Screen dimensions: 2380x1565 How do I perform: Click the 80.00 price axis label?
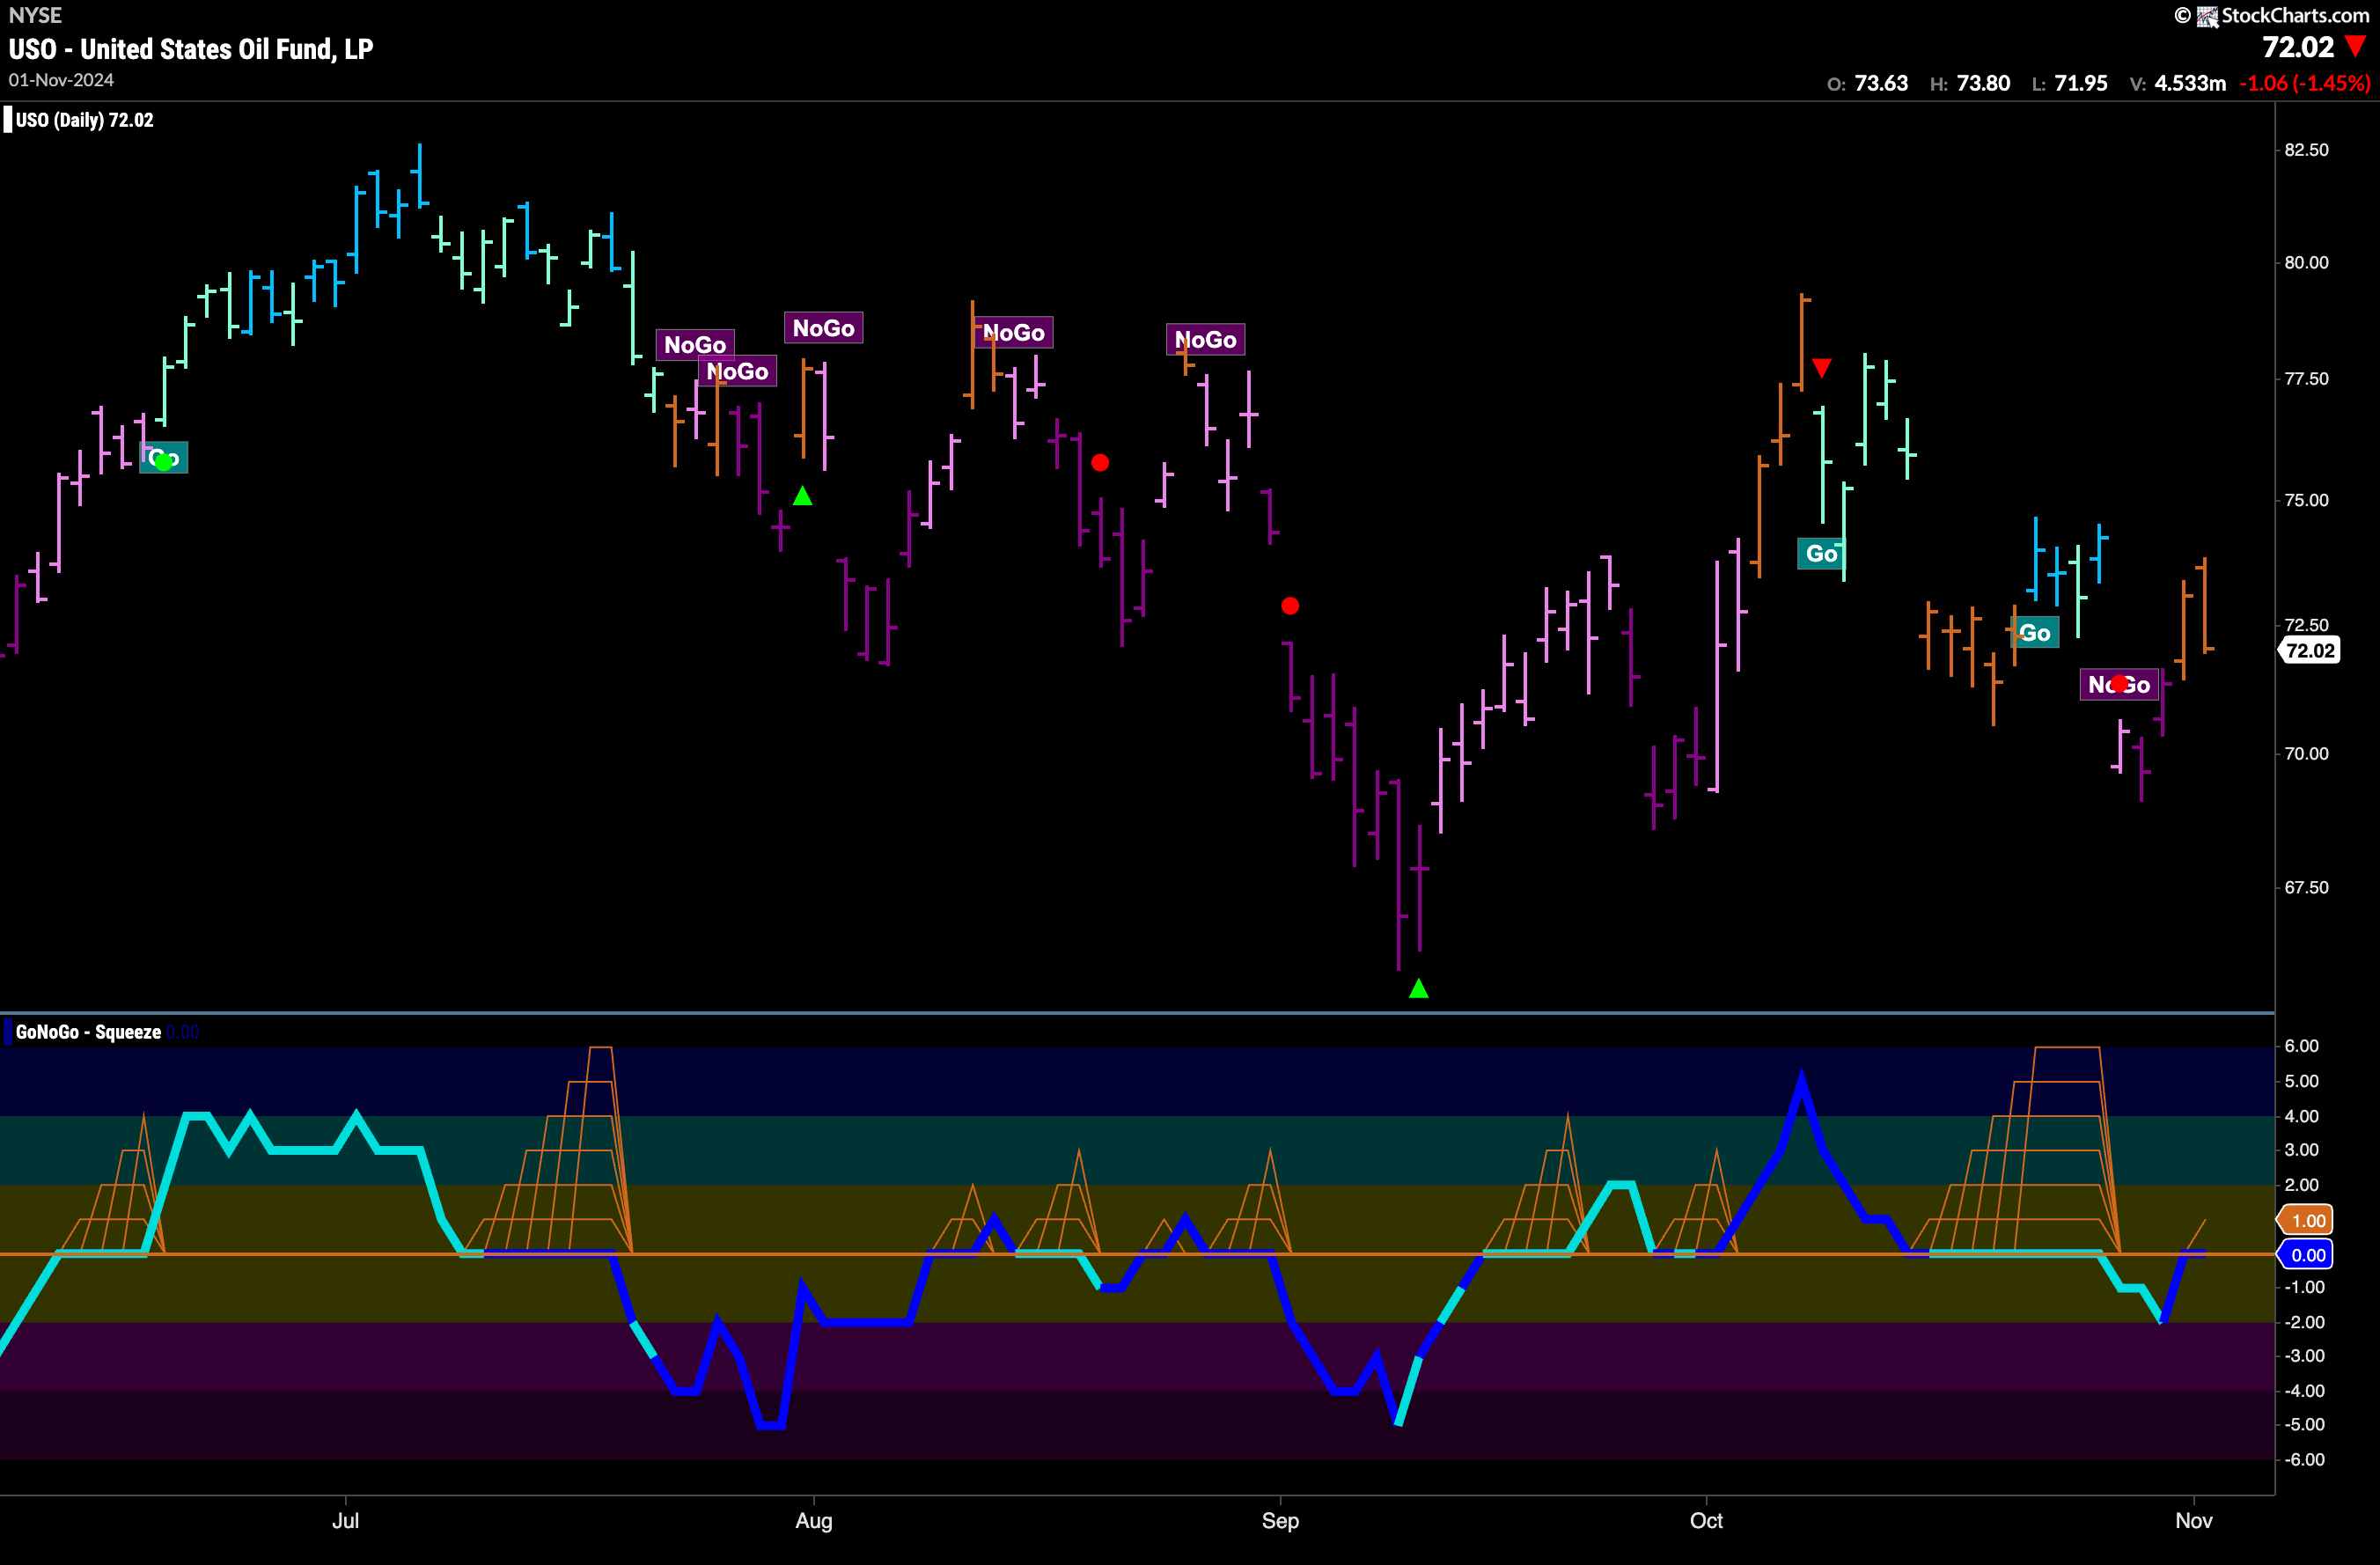coord(2306,262)
